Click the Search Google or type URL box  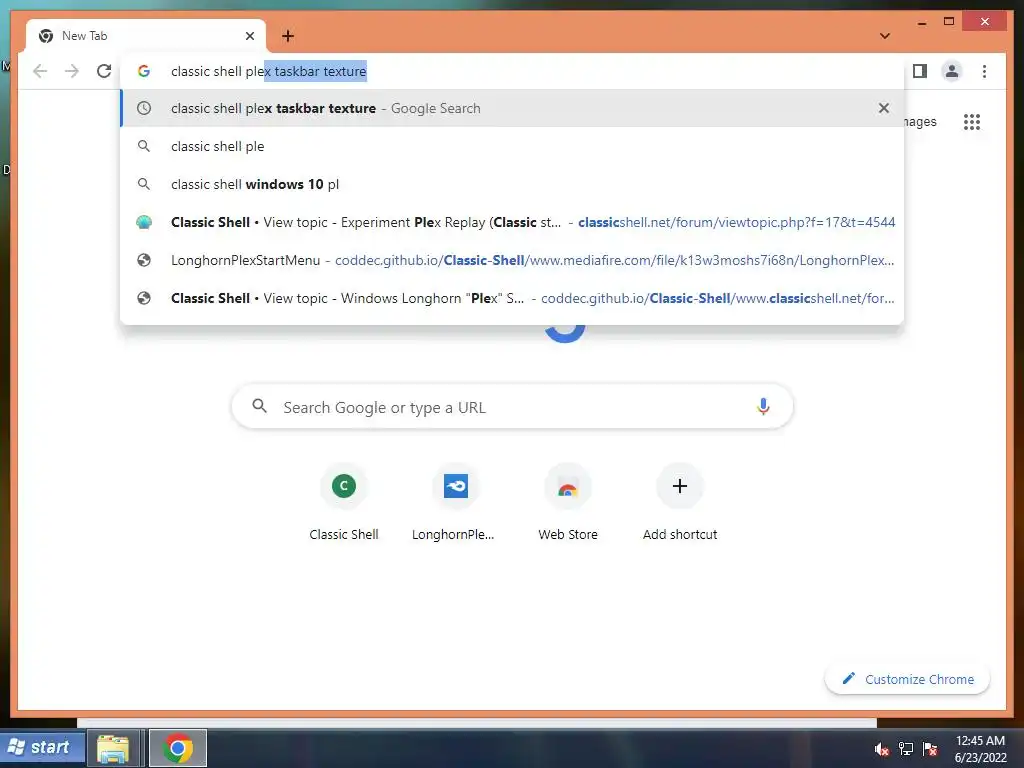(x=513, y=407)
